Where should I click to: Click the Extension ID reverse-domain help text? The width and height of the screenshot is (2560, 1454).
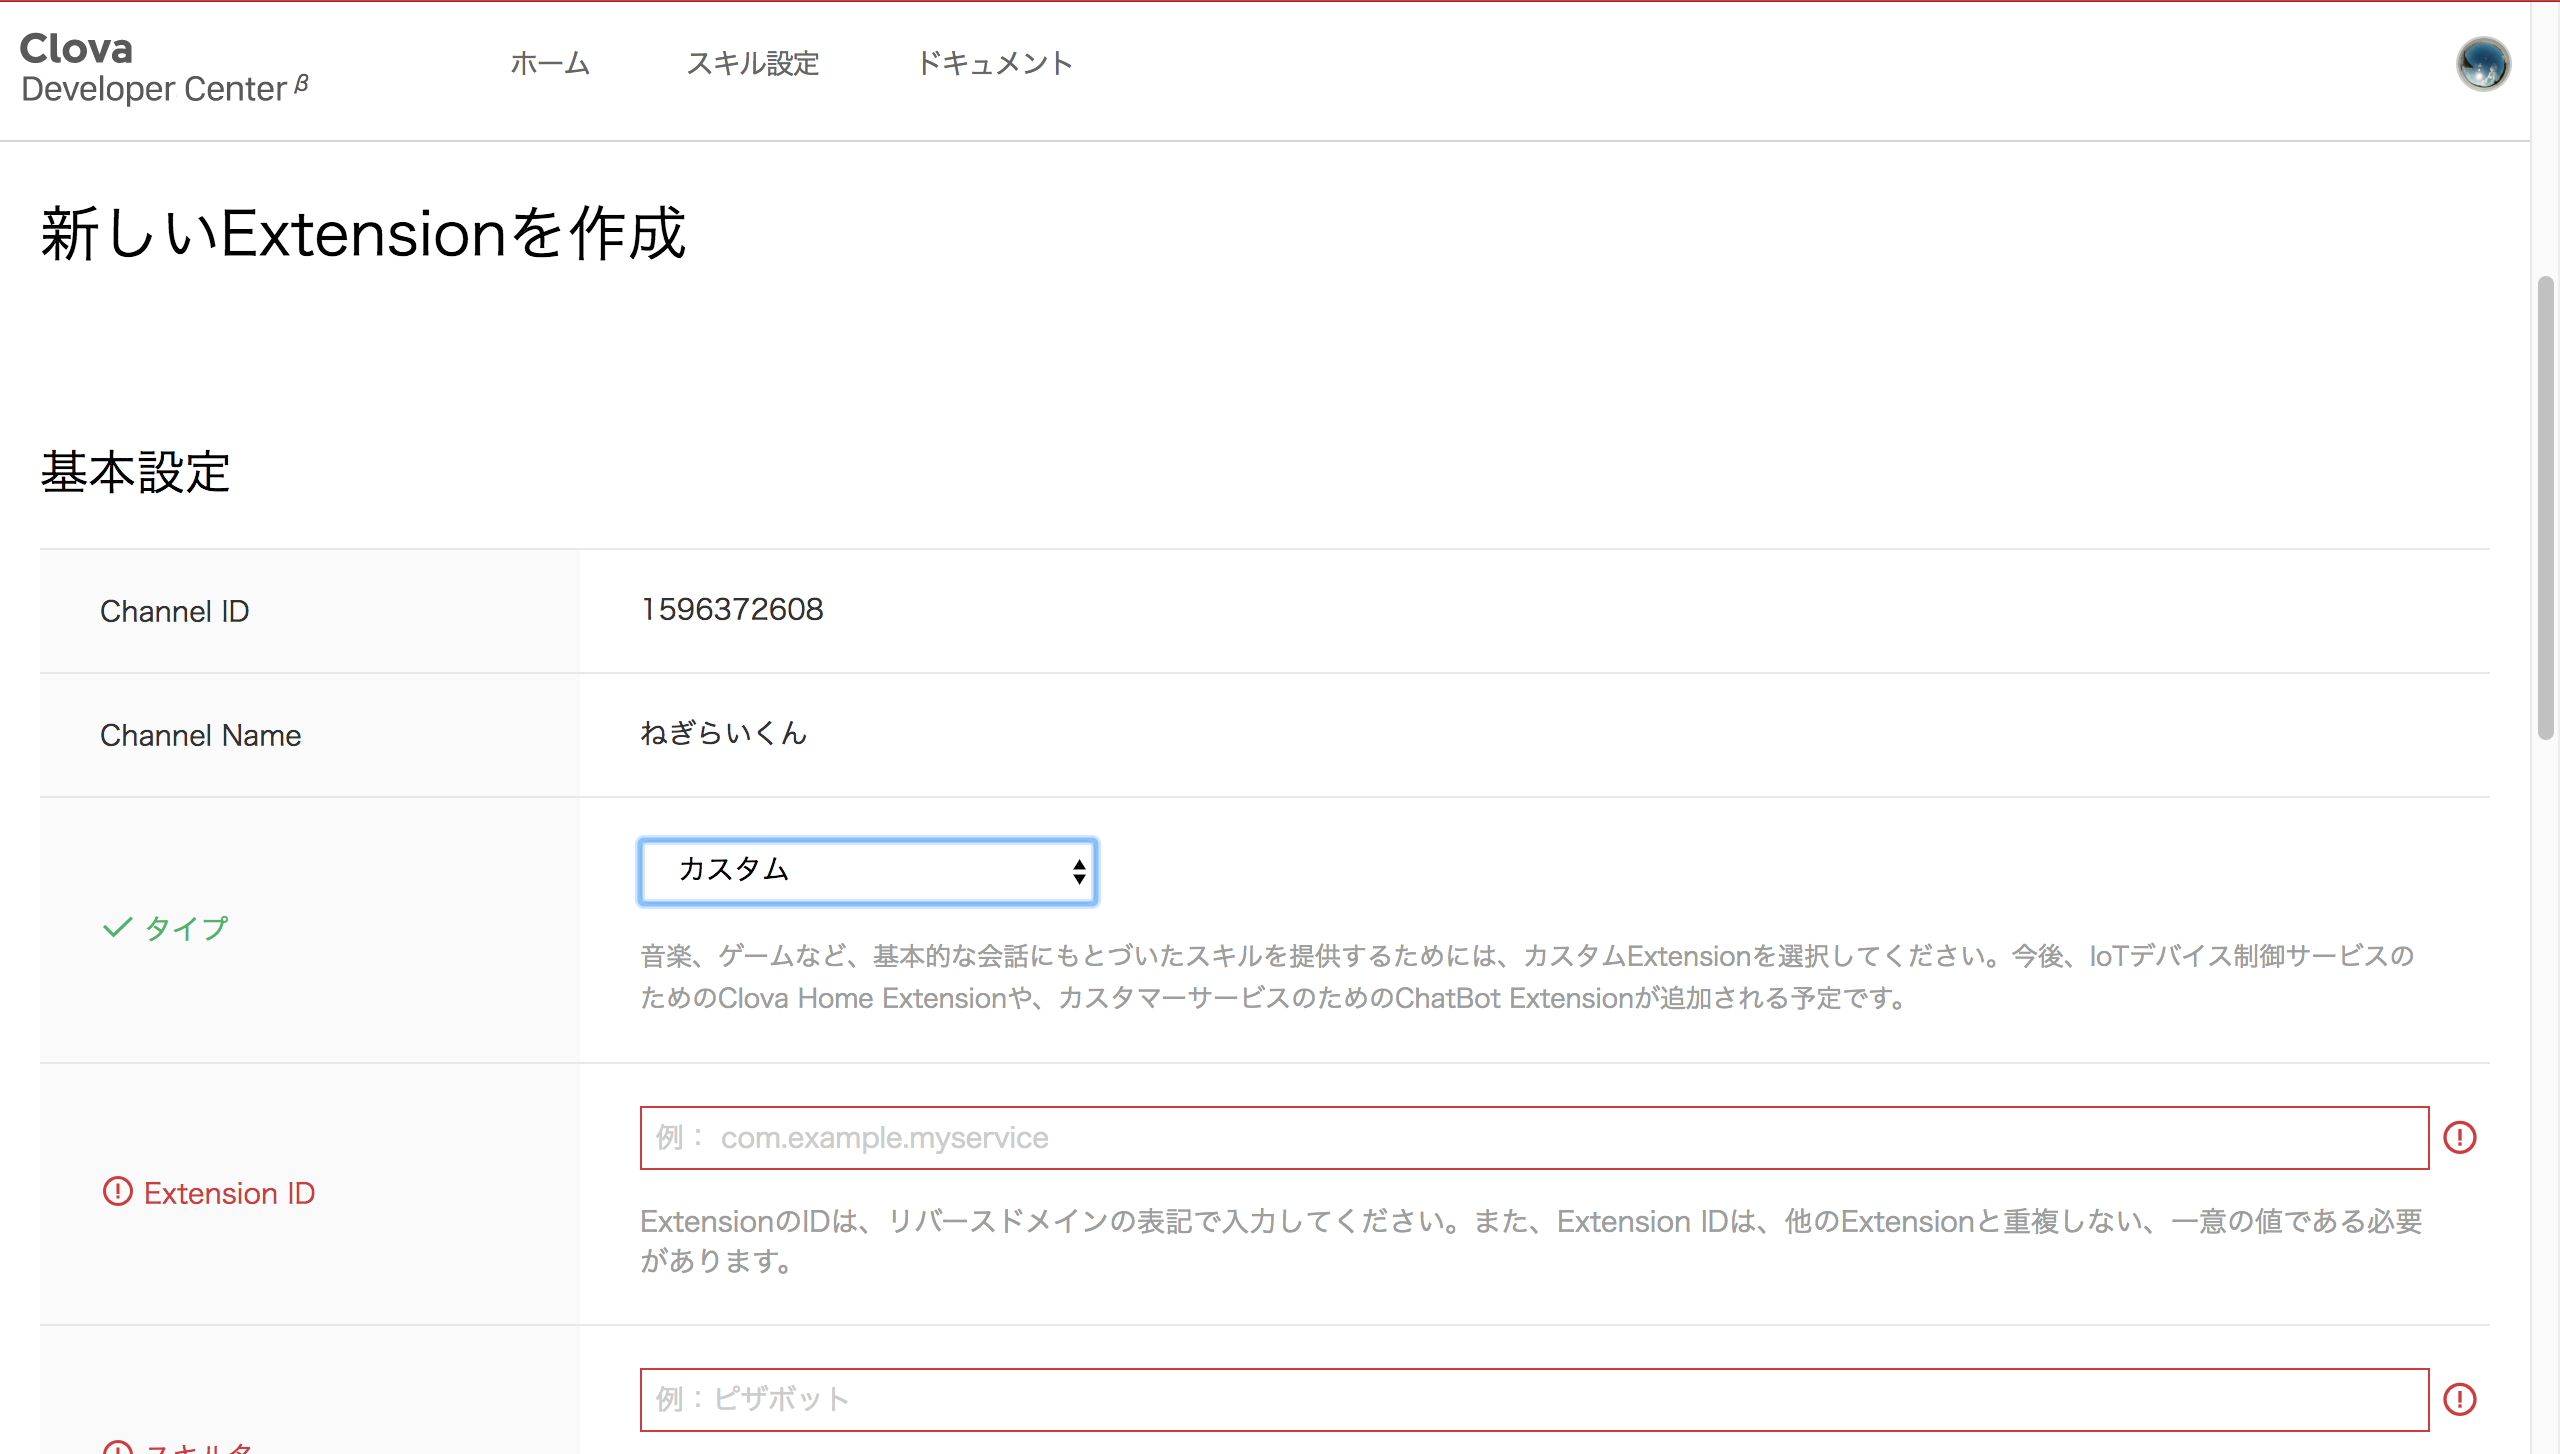point(1531,1241)
